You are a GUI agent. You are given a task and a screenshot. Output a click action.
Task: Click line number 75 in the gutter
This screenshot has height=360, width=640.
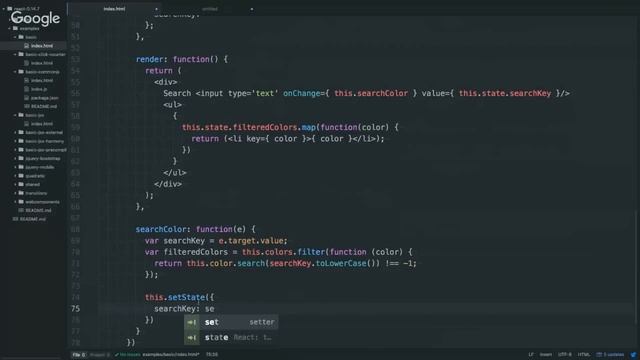76,309
